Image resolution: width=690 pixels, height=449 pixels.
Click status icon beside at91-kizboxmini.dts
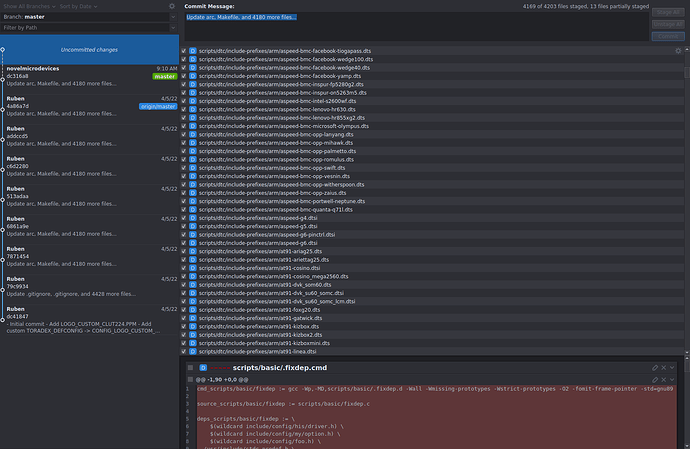(x=193, y=343)
